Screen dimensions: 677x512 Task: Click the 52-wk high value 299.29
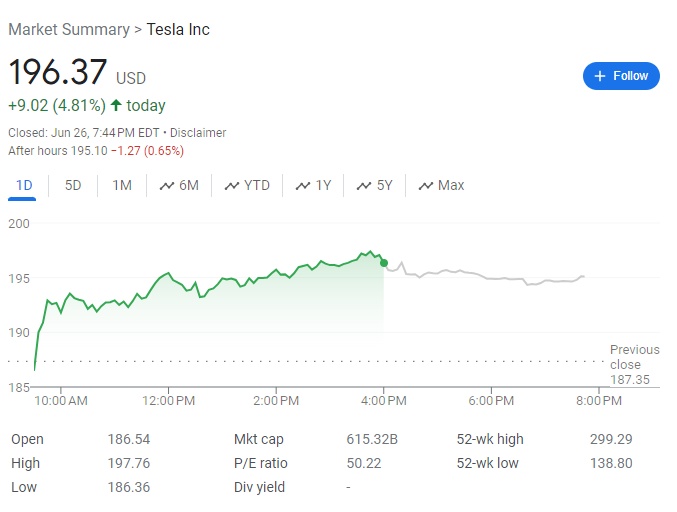610,439
